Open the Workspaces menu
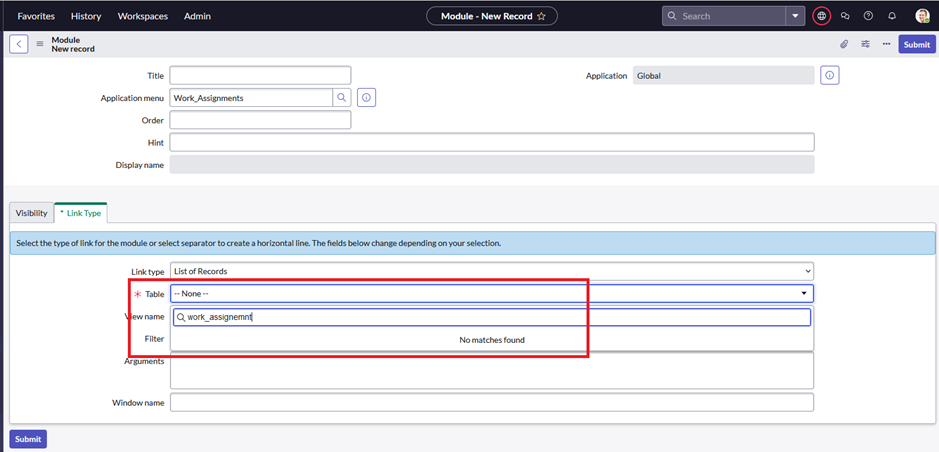Screen dimensions: 939x452 pos(142,16)
